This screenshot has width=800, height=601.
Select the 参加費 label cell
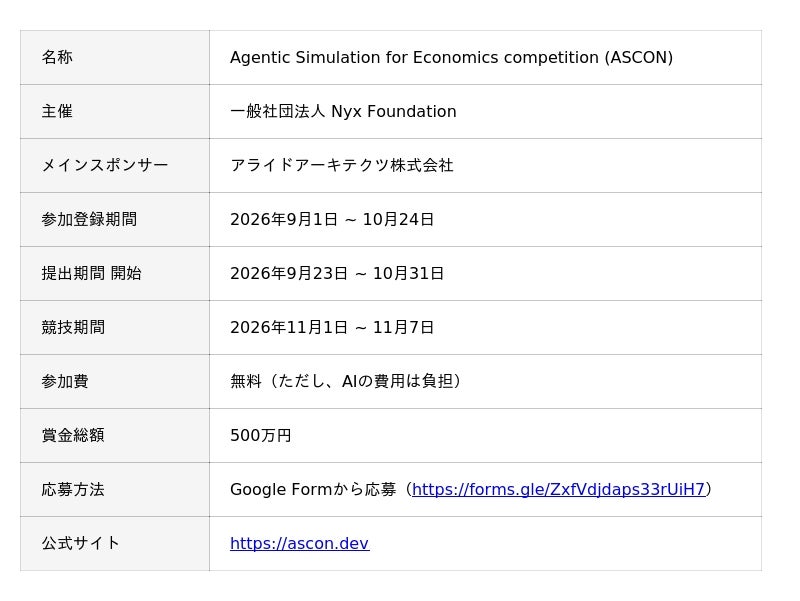click(115, 382)
